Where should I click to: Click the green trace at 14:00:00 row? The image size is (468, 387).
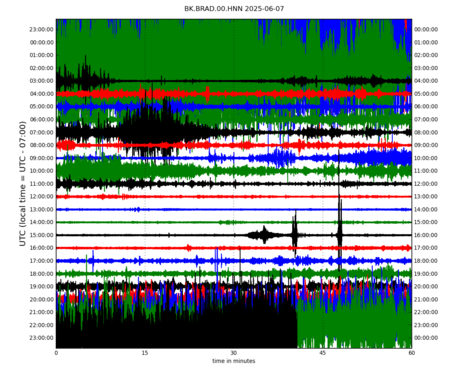coord(234,222)
